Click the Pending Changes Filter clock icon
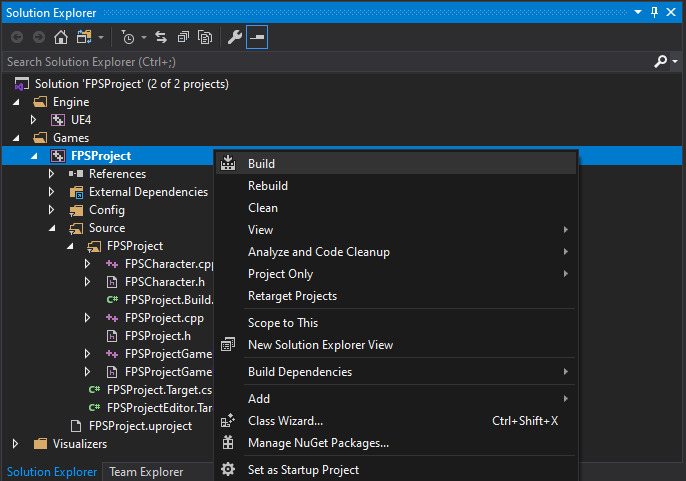The image size is (686, 481). [x=128, y=38]
